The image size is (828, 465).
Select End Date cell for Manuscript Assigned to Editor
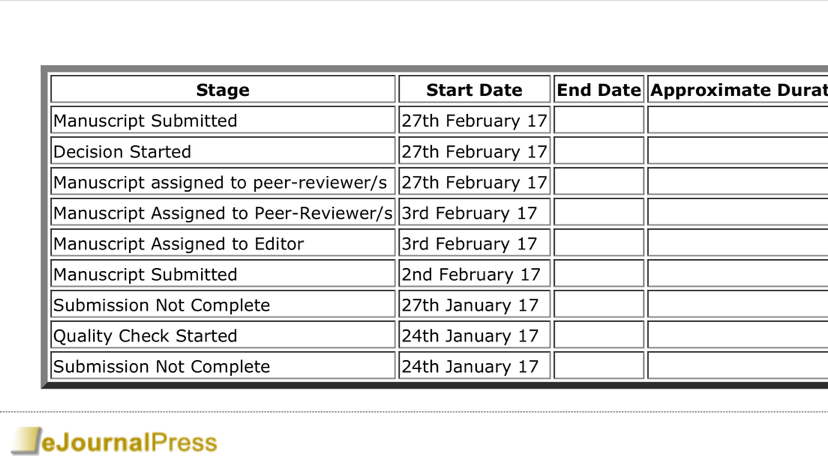coord(598,244)
